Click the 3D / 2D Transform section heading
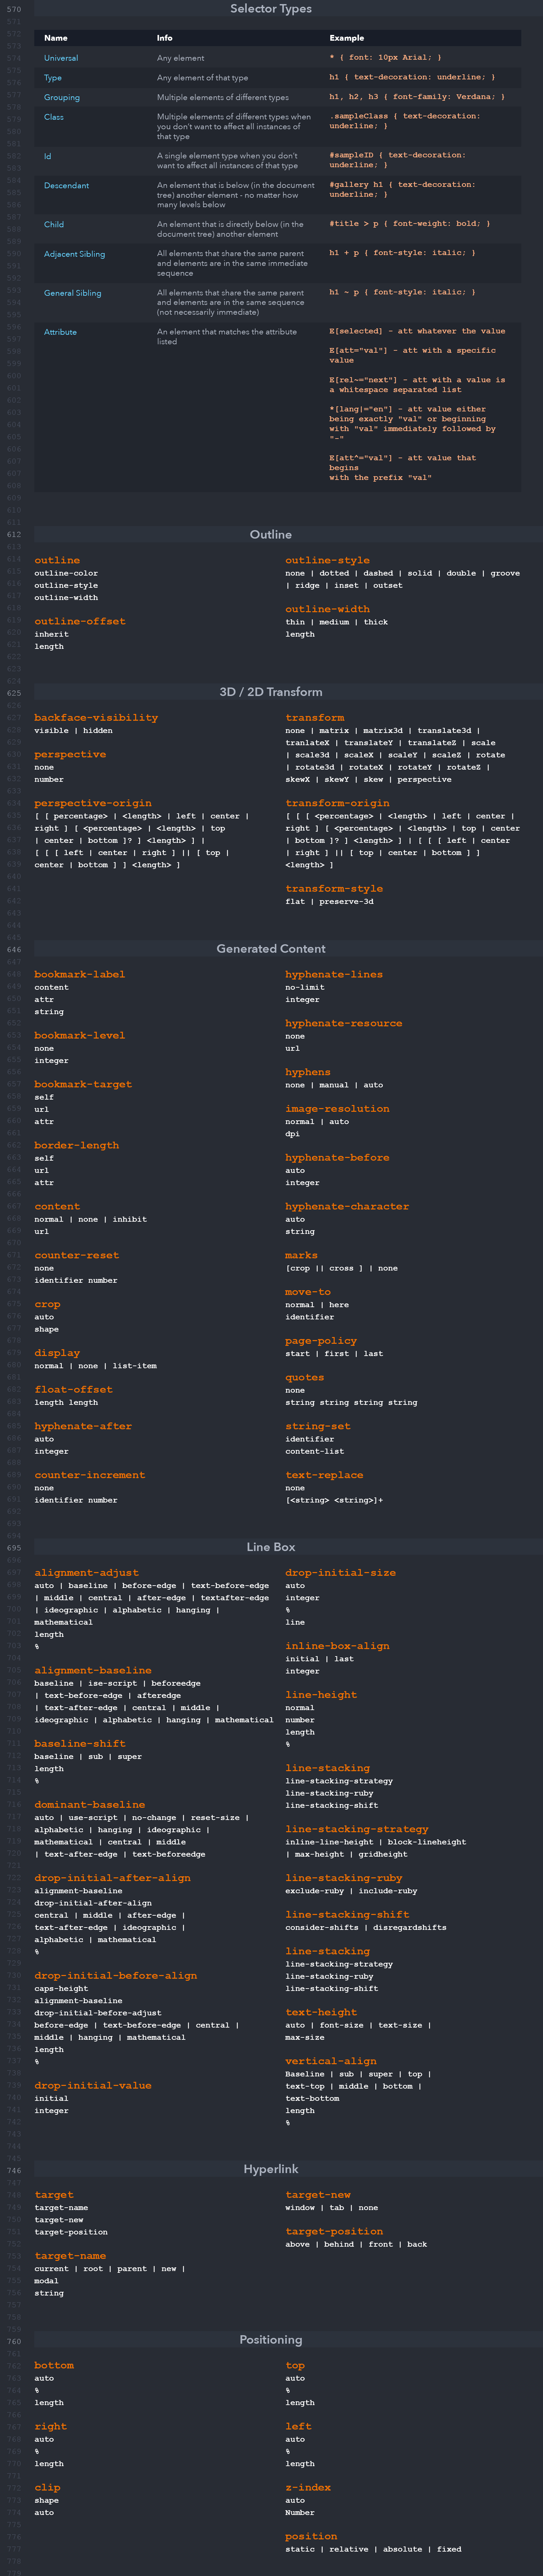 (x=271, y=692)
